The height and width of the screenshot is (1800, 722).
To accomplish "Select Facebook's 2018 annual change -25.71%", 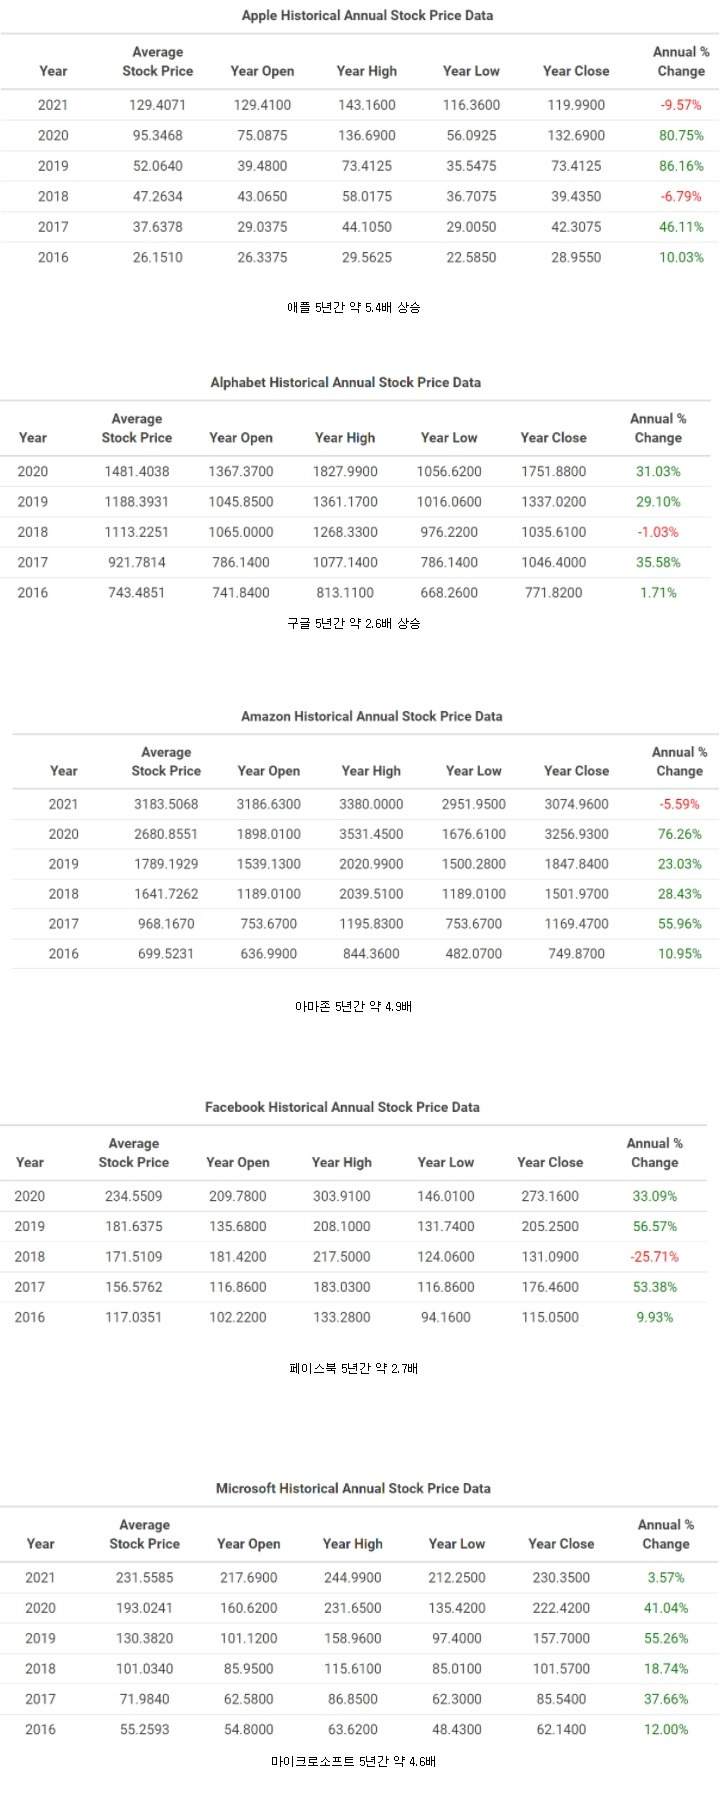I will point(654,1256).
